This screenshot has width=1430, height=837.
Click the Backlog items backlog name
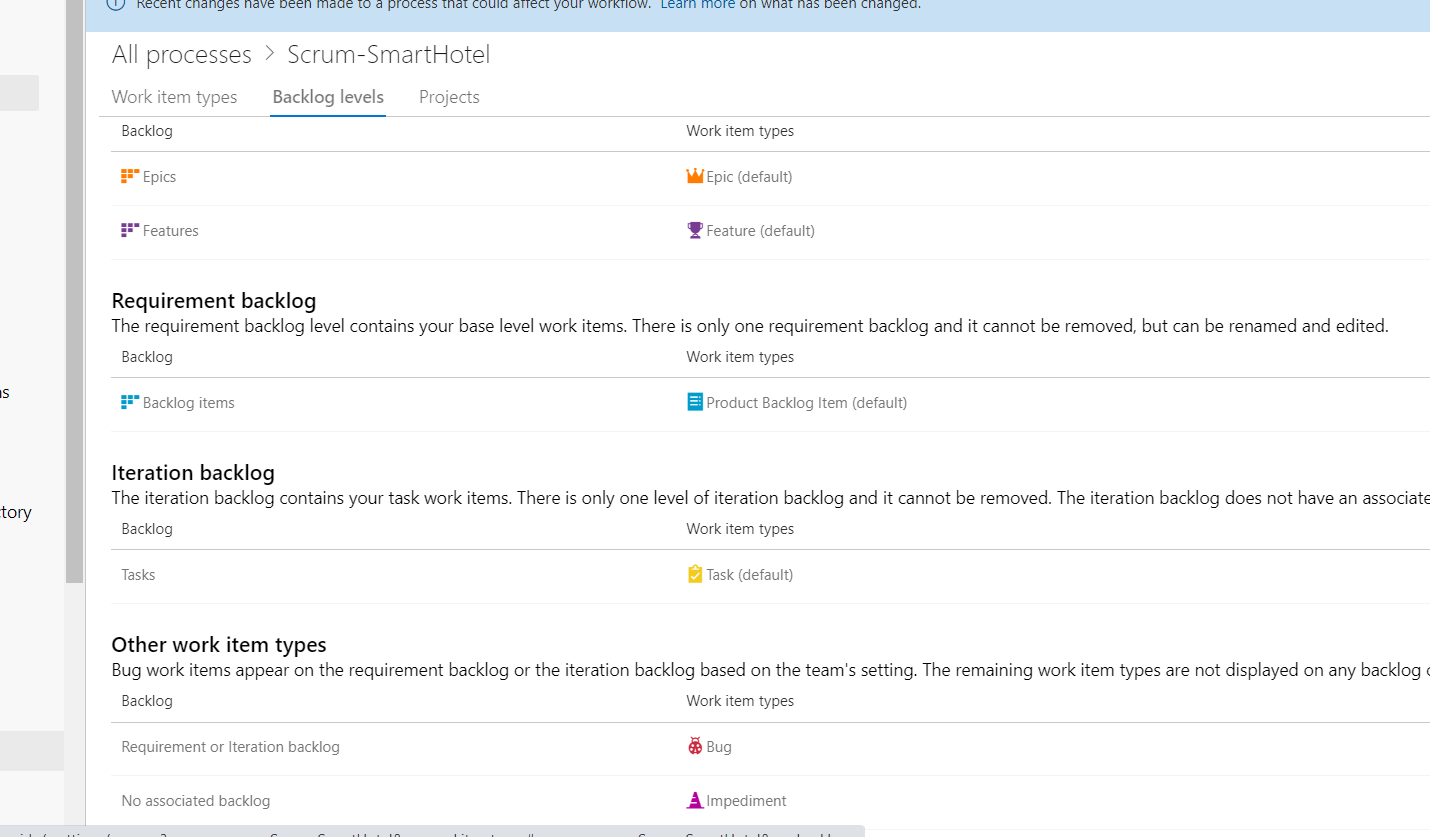tap(188, 403)
